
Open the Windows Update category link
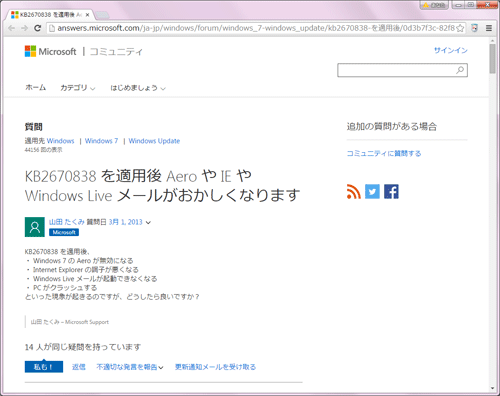[x=154, y=141]
